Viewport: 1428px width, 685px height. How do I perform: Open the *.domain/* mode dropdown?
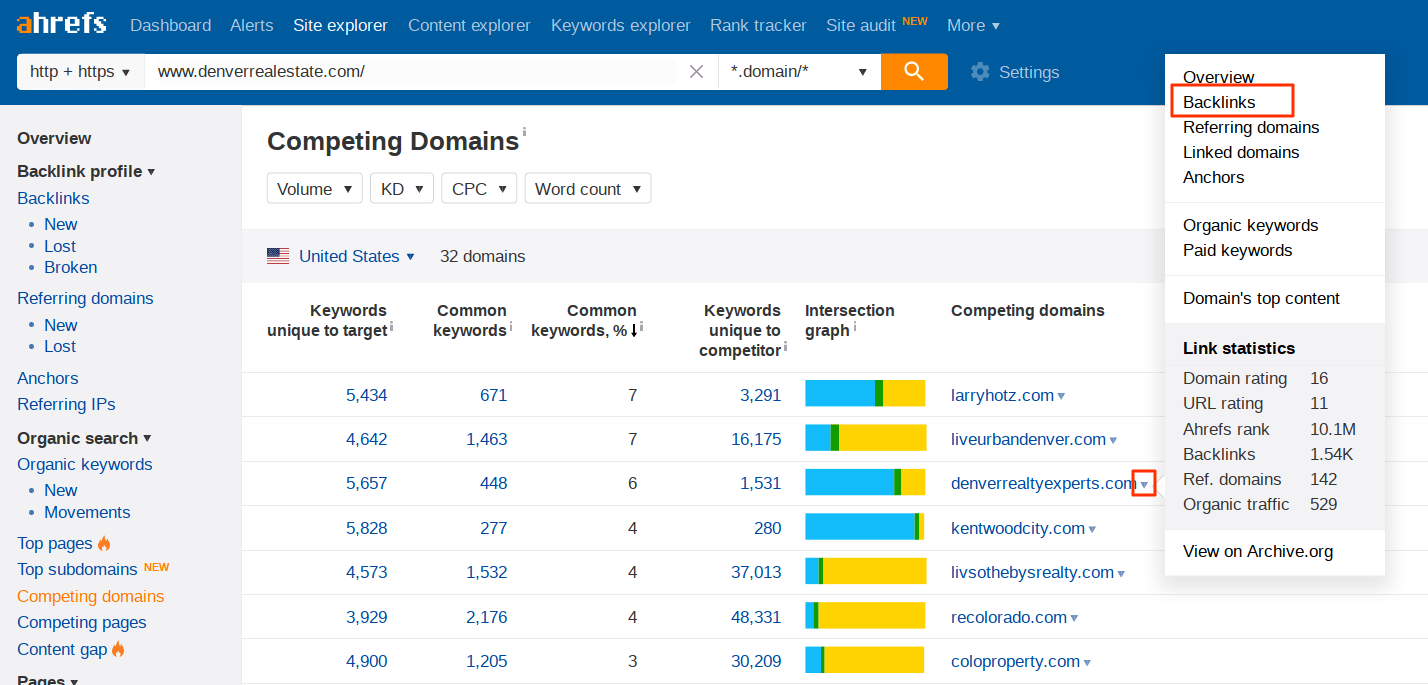click(799, 72)
